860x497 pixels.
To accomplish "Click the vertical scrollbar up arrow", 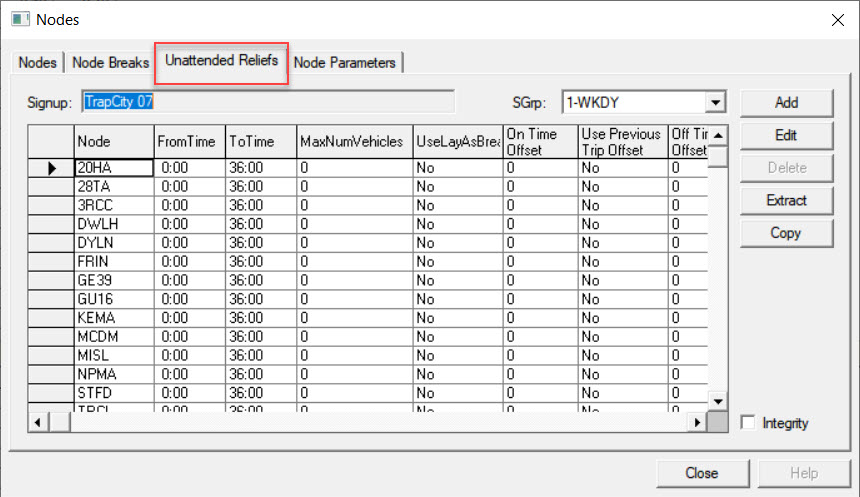I will pos(717,135).
